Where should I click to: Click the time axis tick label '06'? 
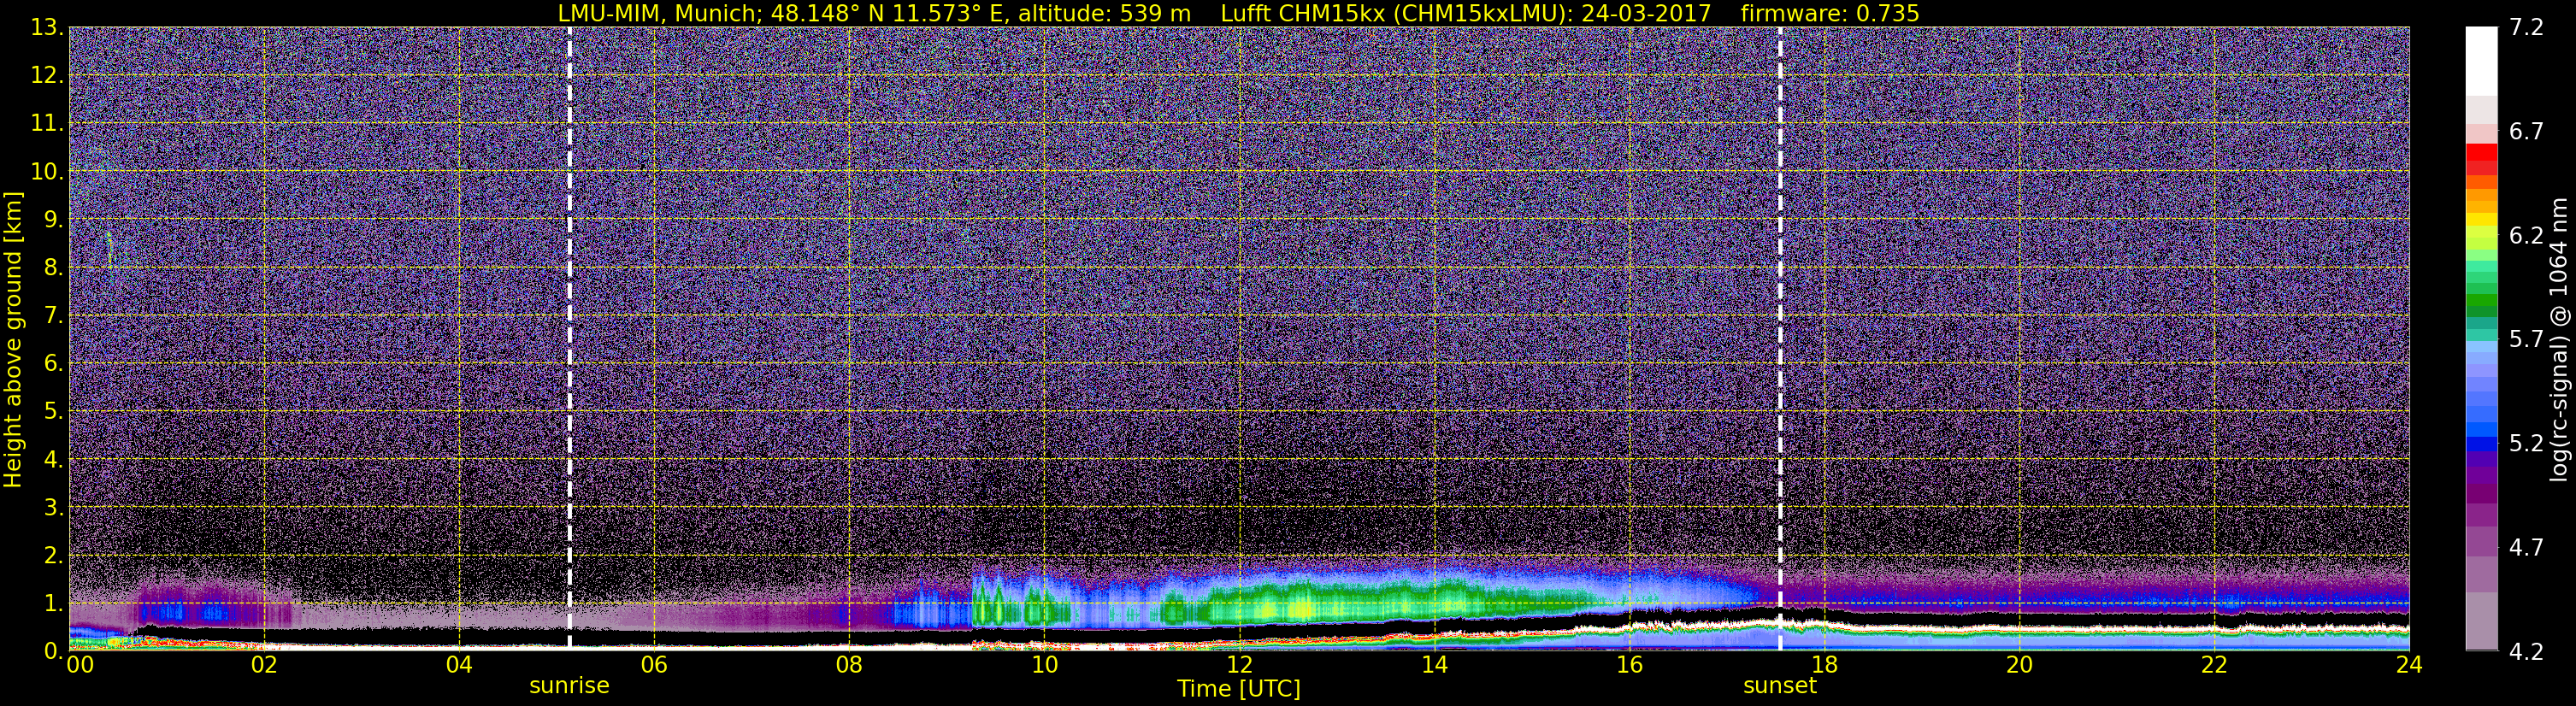[x=654, y=665]
